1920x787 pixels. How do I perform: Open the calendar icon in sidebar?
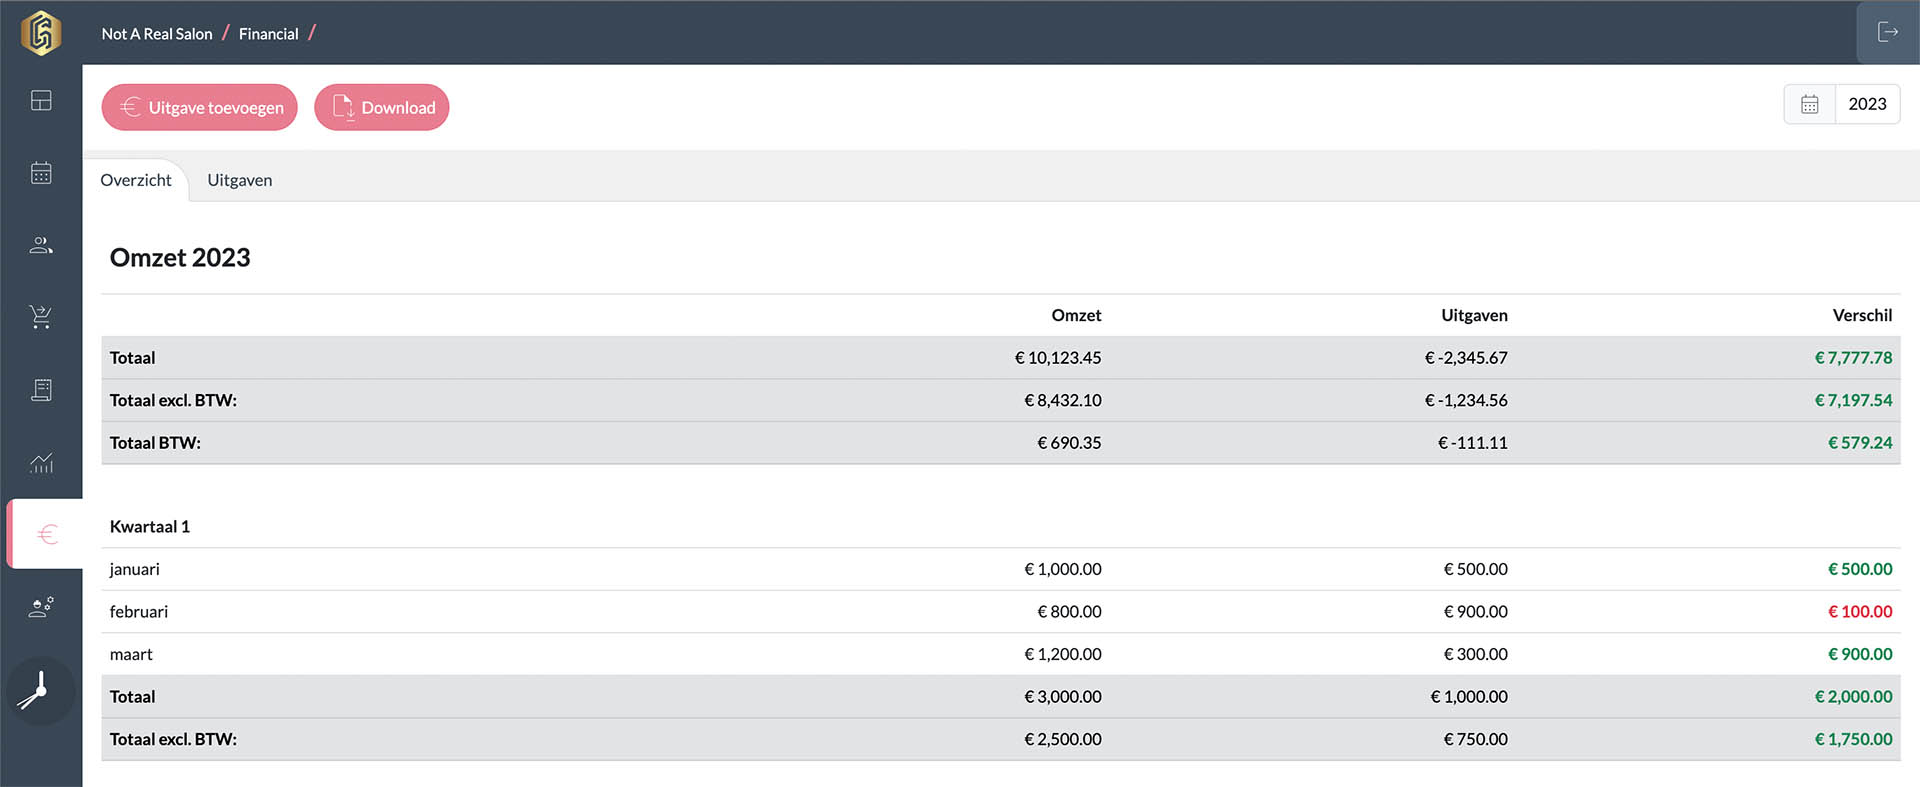point(41,173)
